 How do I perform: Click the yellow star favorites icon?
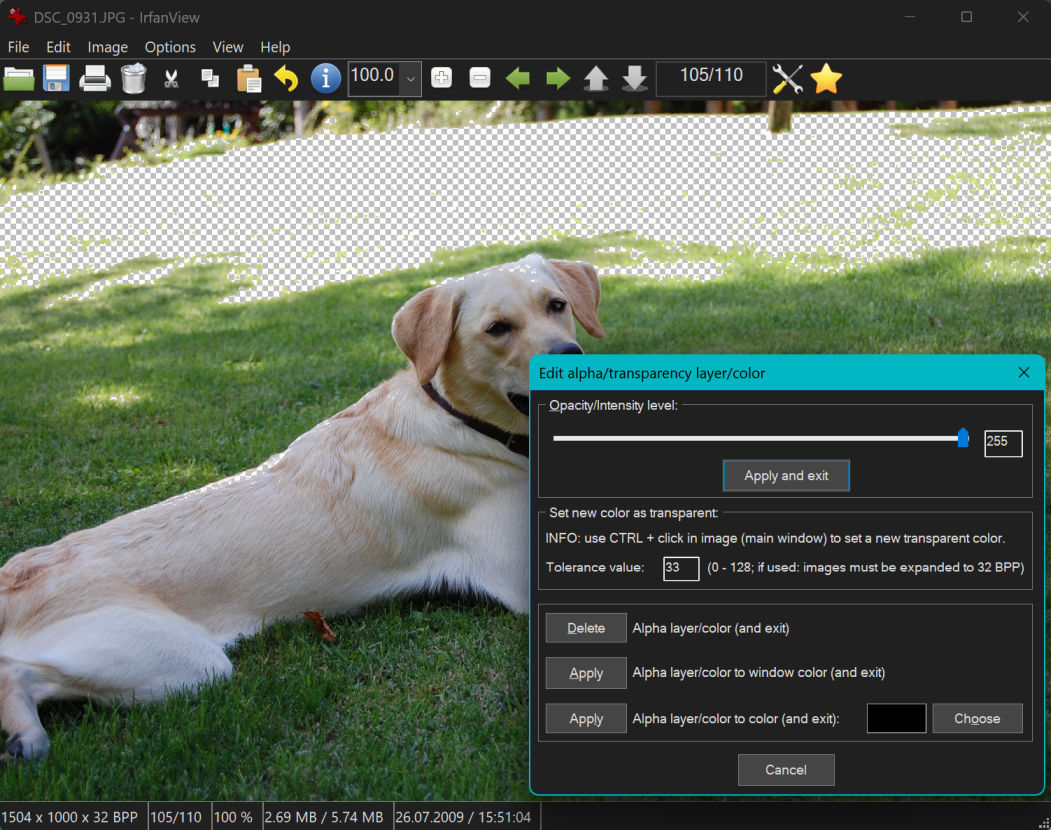coord(826,79)
